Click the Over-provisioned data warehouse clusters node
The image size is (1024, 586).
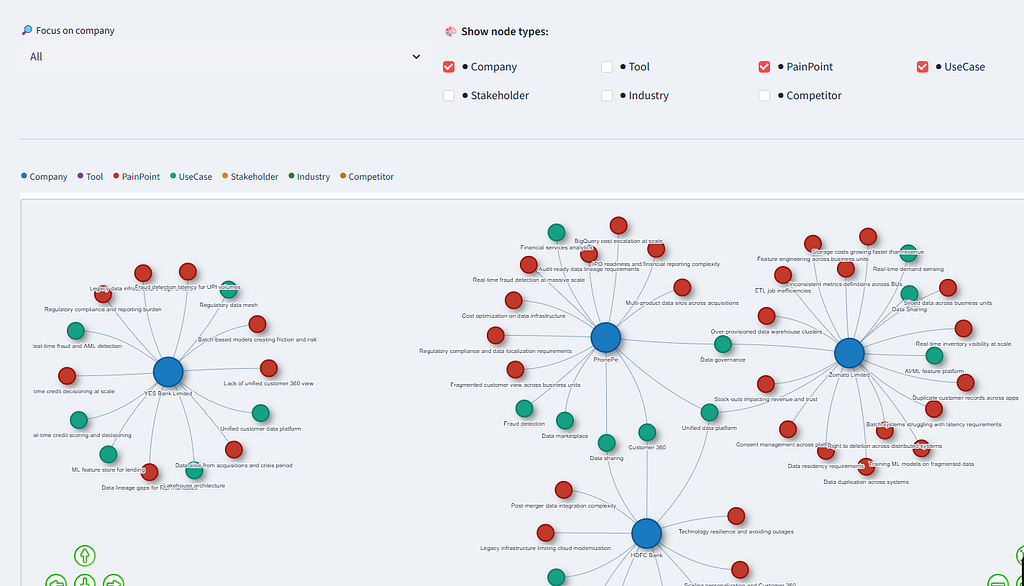click(766, 316)
